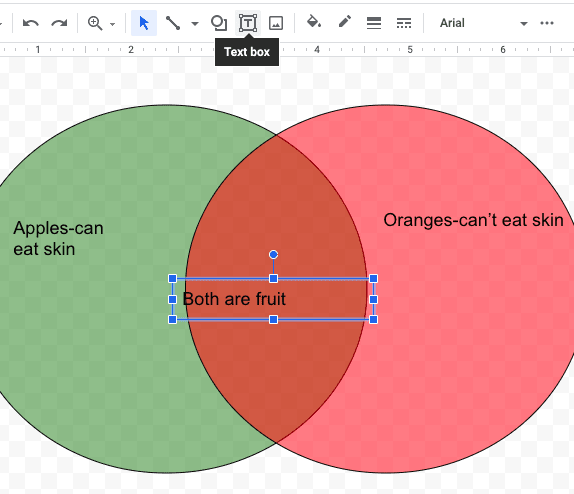
Task: Open the Zoom dropdown arrow
Action: (x=112, y=25)
